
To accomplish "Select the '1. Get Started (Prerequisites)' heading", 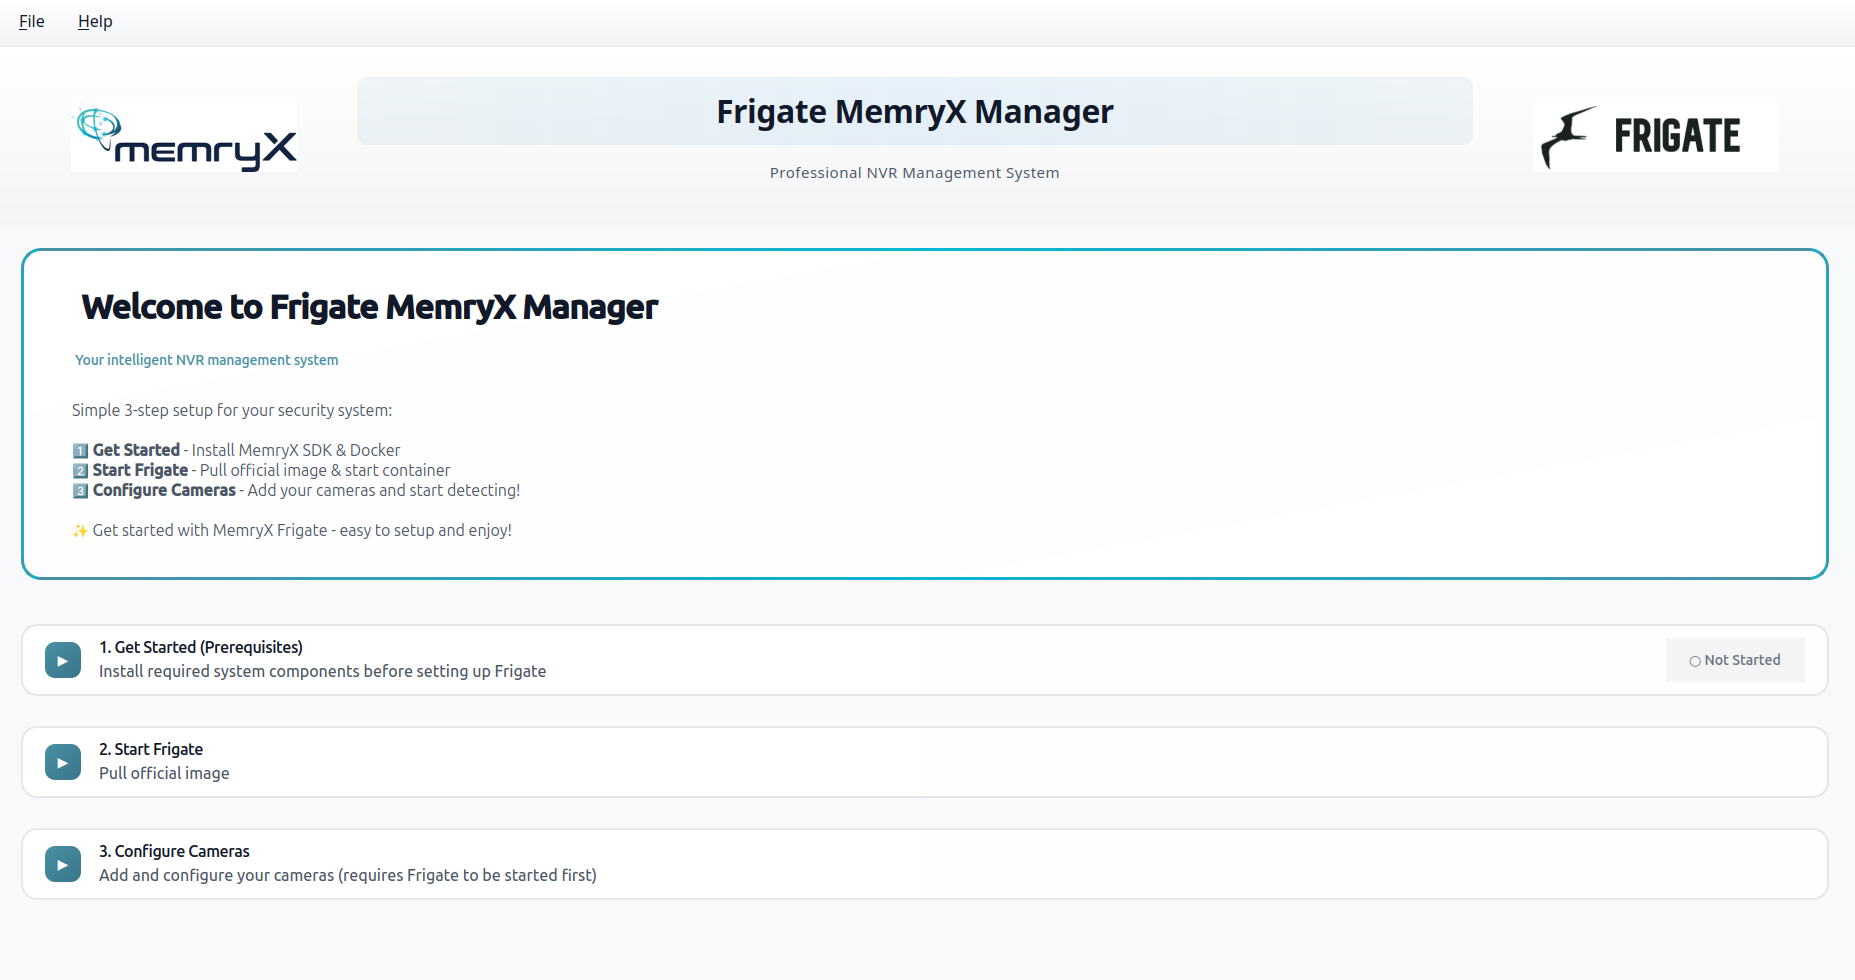I will tap(201, 647).
